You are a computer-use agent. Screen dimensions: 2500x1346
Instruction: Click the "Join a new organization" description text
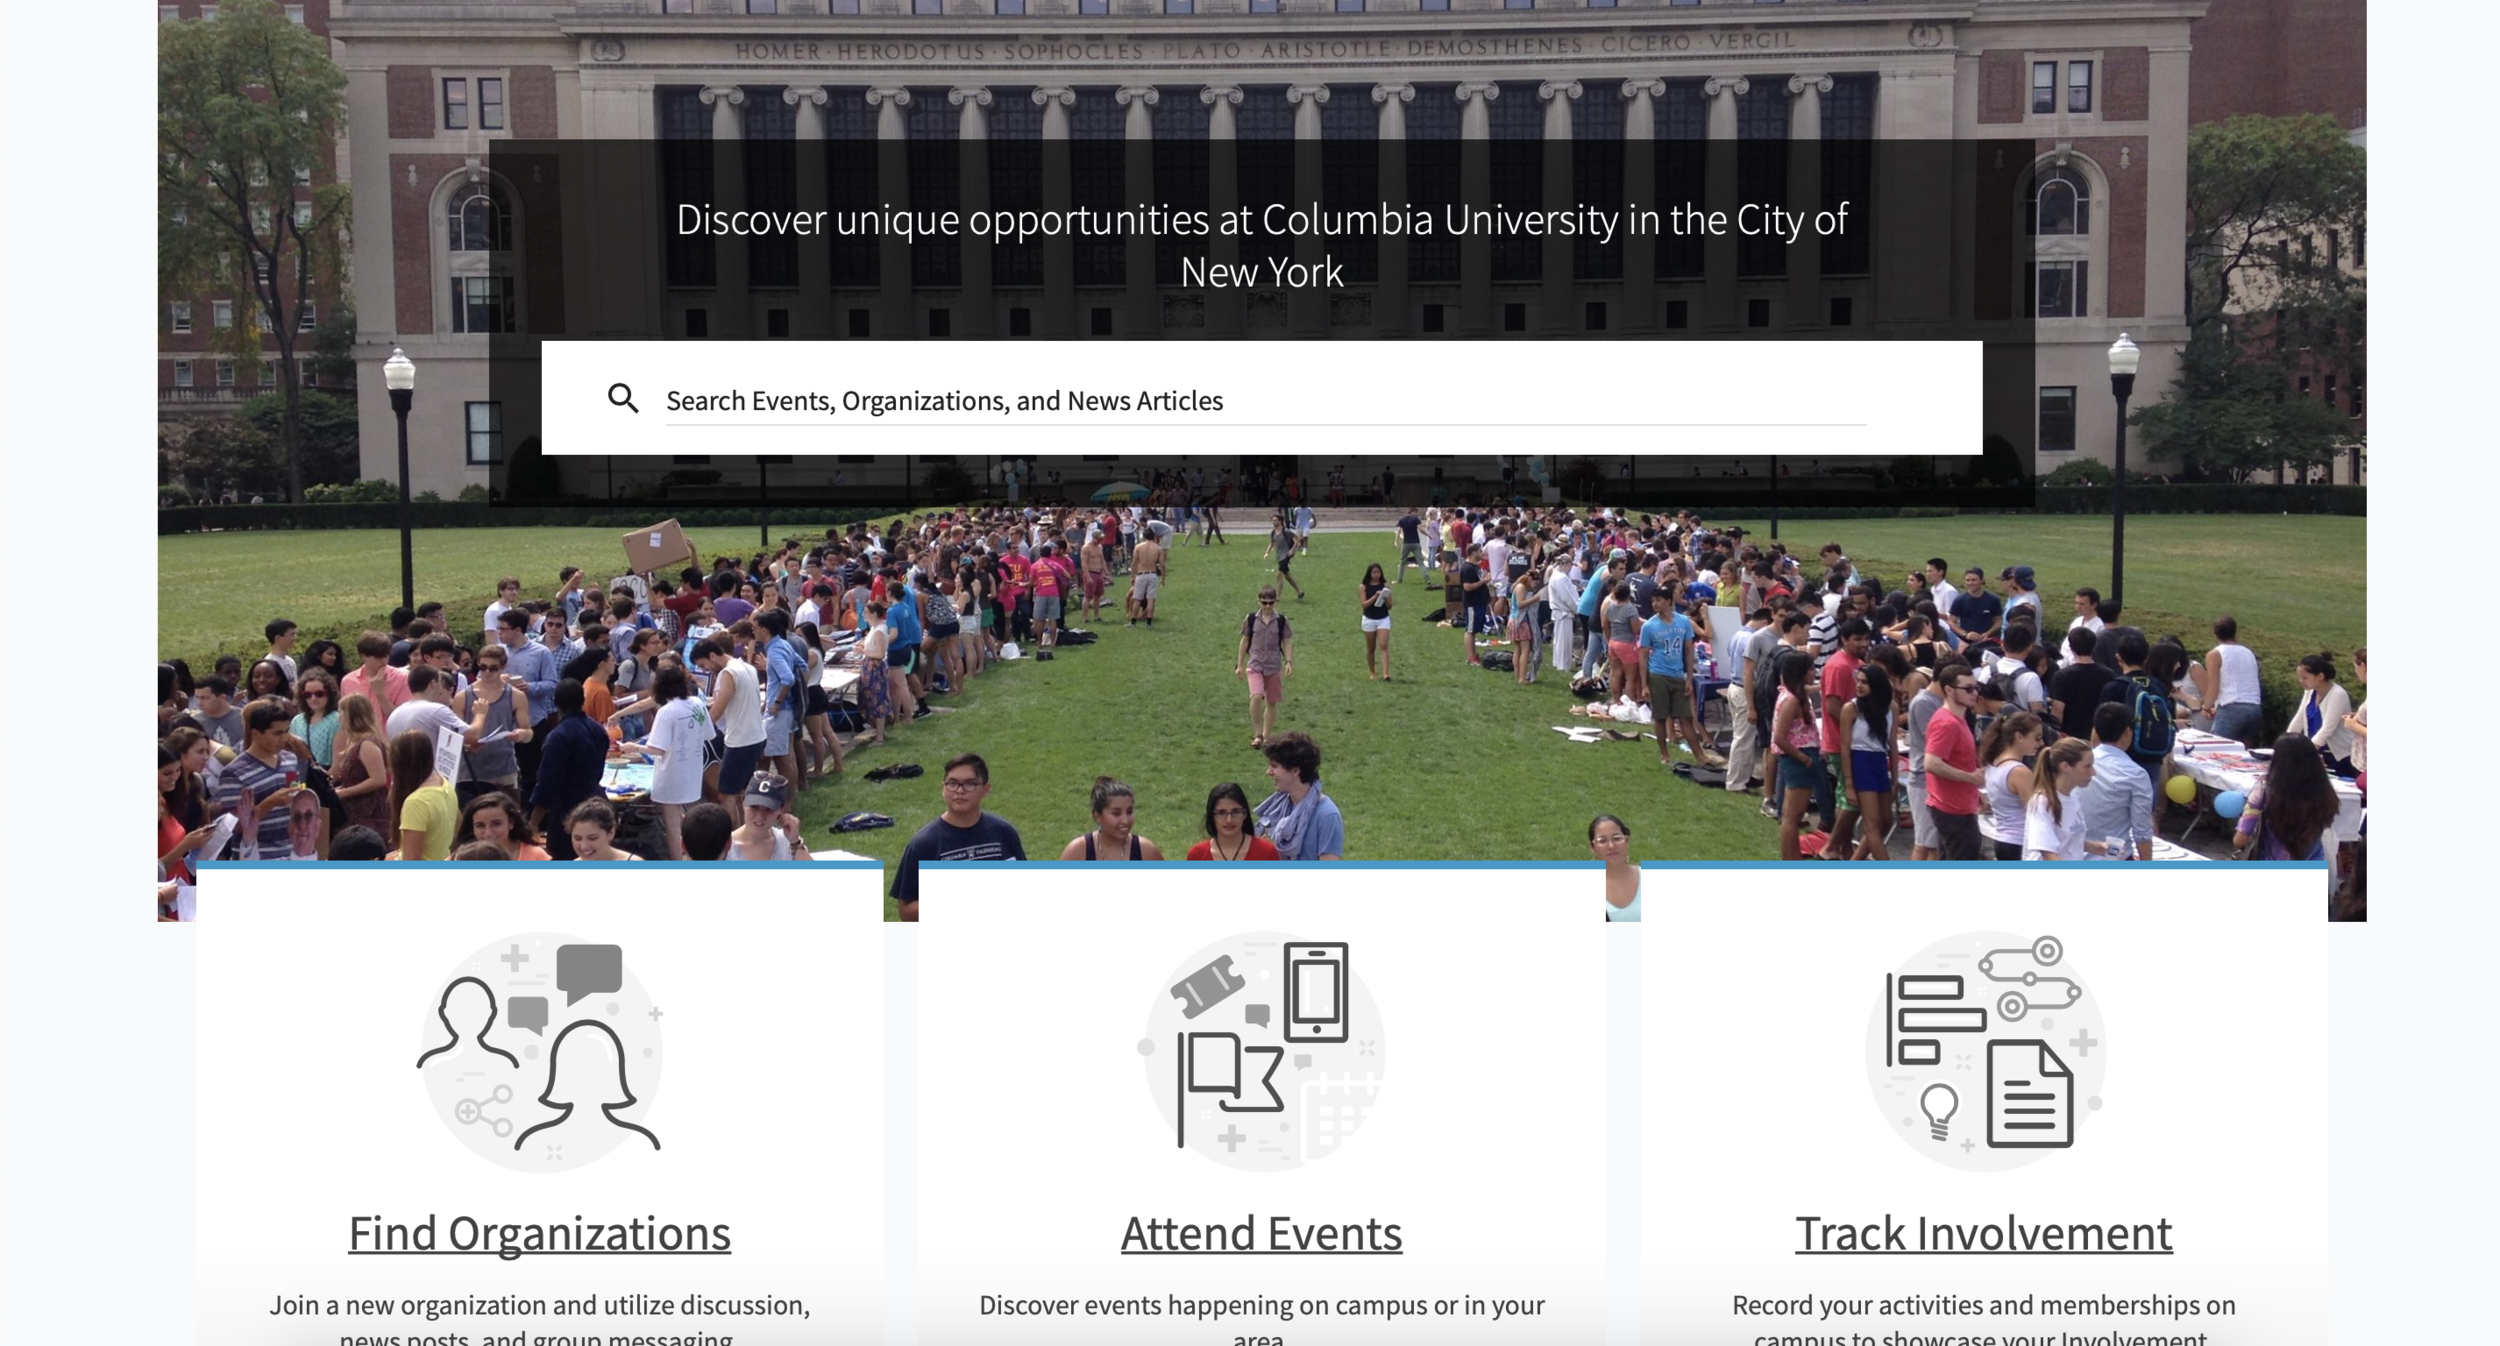[x=540, y=1320]
